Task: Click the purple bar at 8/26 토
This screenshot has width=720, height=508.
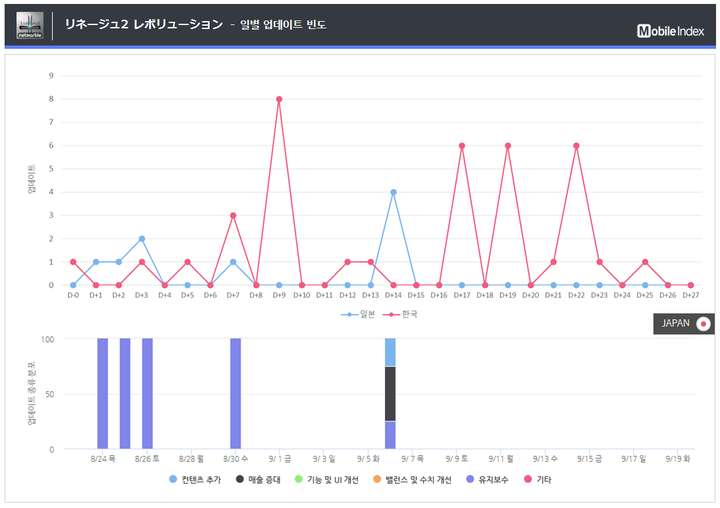Action: 147,394
